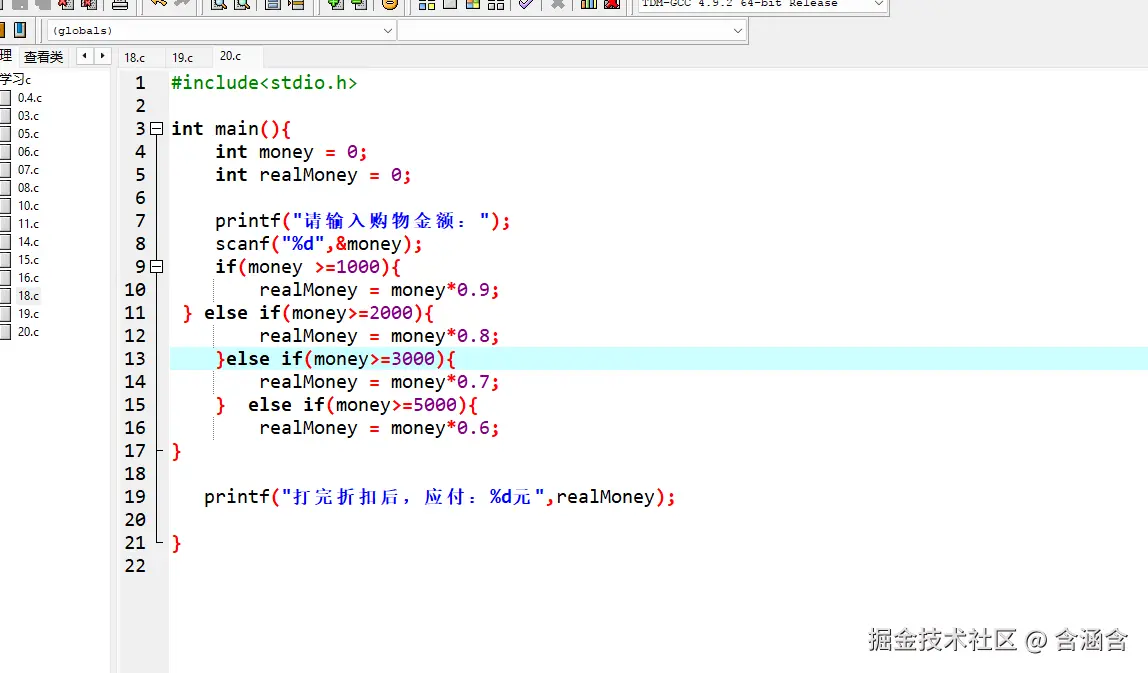Click the #include<stdio.h> line

coord(264,83)
